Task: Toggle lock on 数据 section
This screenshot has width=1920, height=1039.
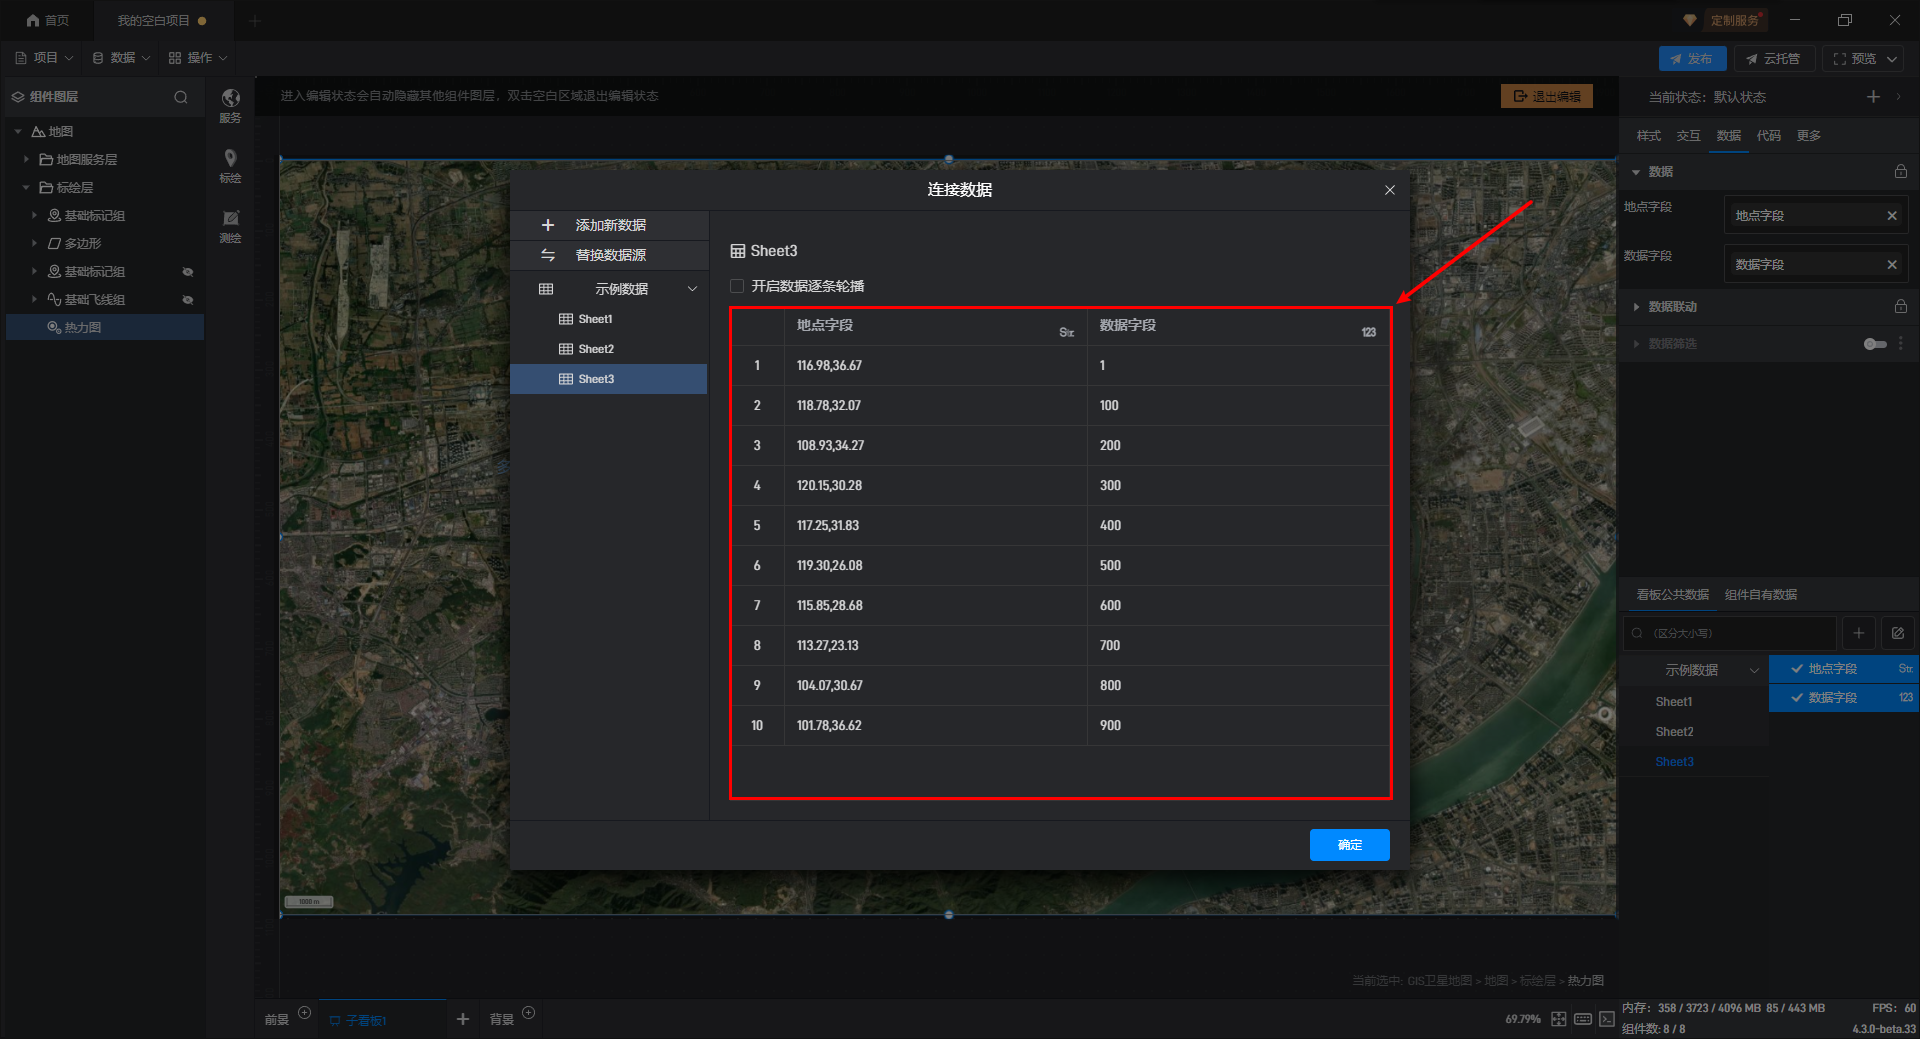Action: click(x=1900, y=172)
